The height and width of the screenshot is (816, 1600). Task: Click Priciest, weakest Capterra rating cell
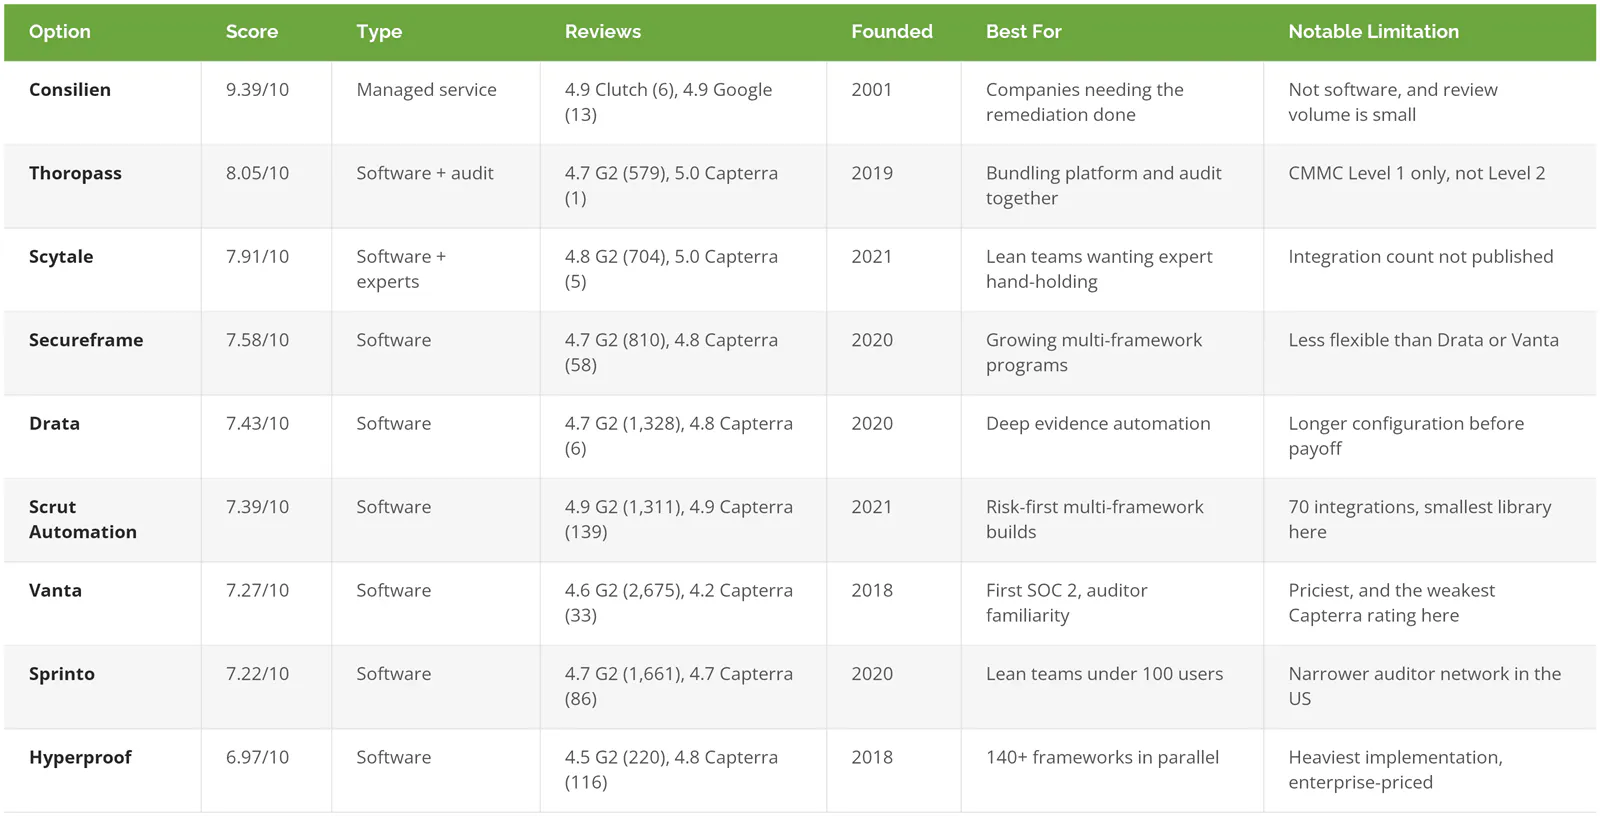[x=1392, y=603]
